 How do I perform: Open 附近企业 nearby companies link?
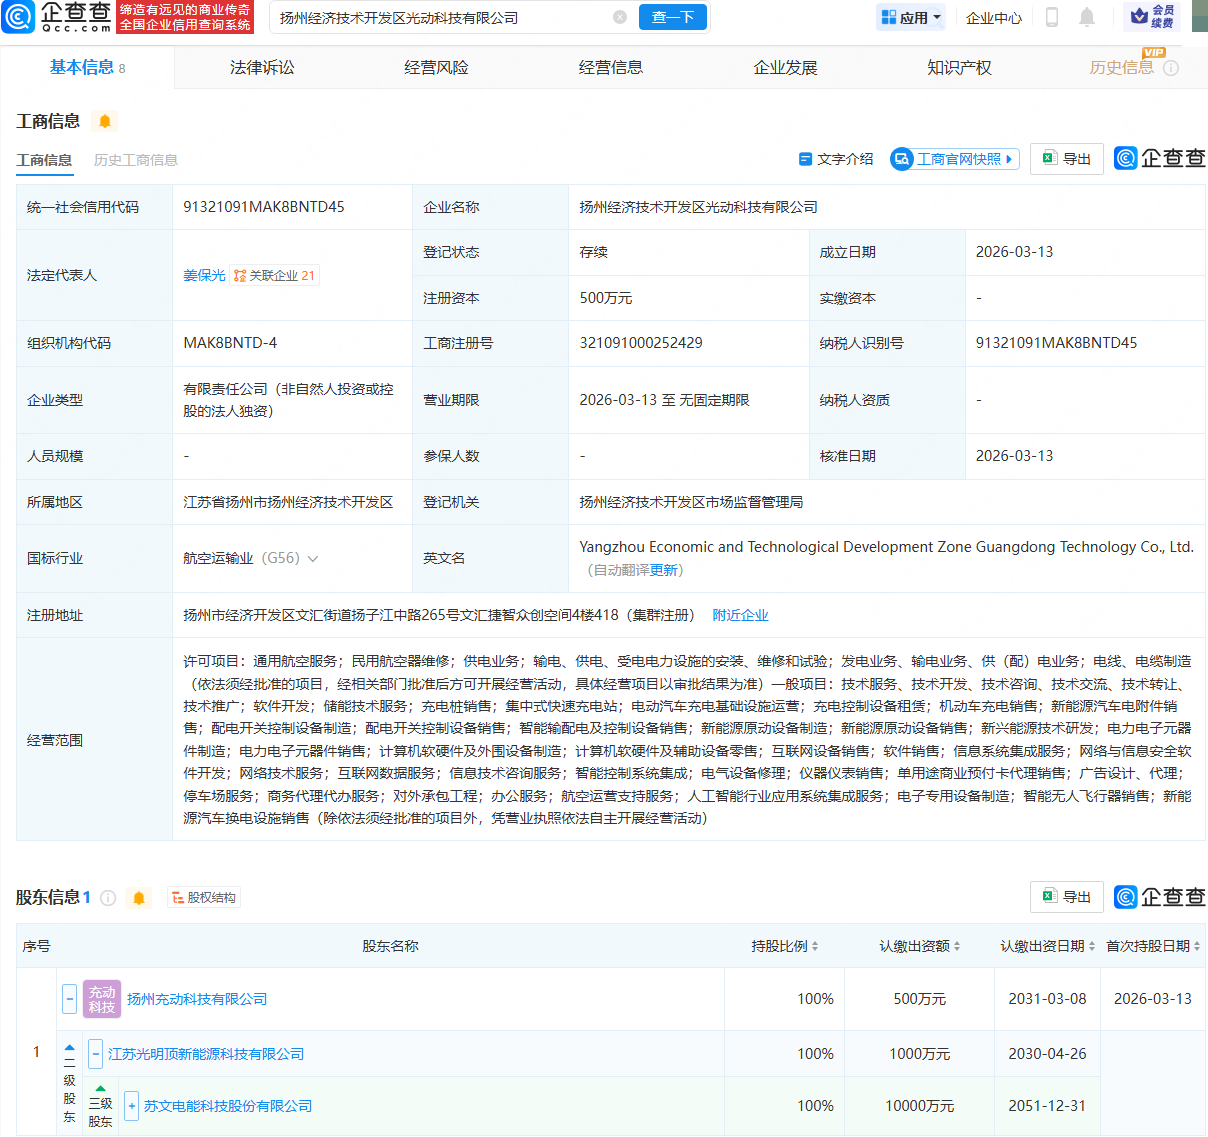[740, 615]
